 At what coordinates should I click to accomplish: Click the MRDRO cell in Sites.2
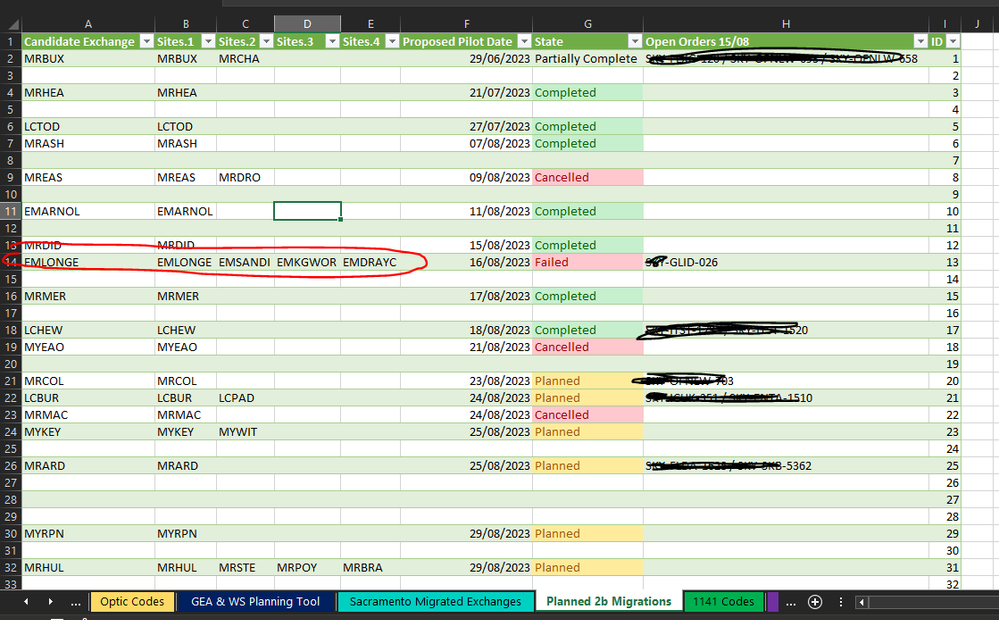245,177
